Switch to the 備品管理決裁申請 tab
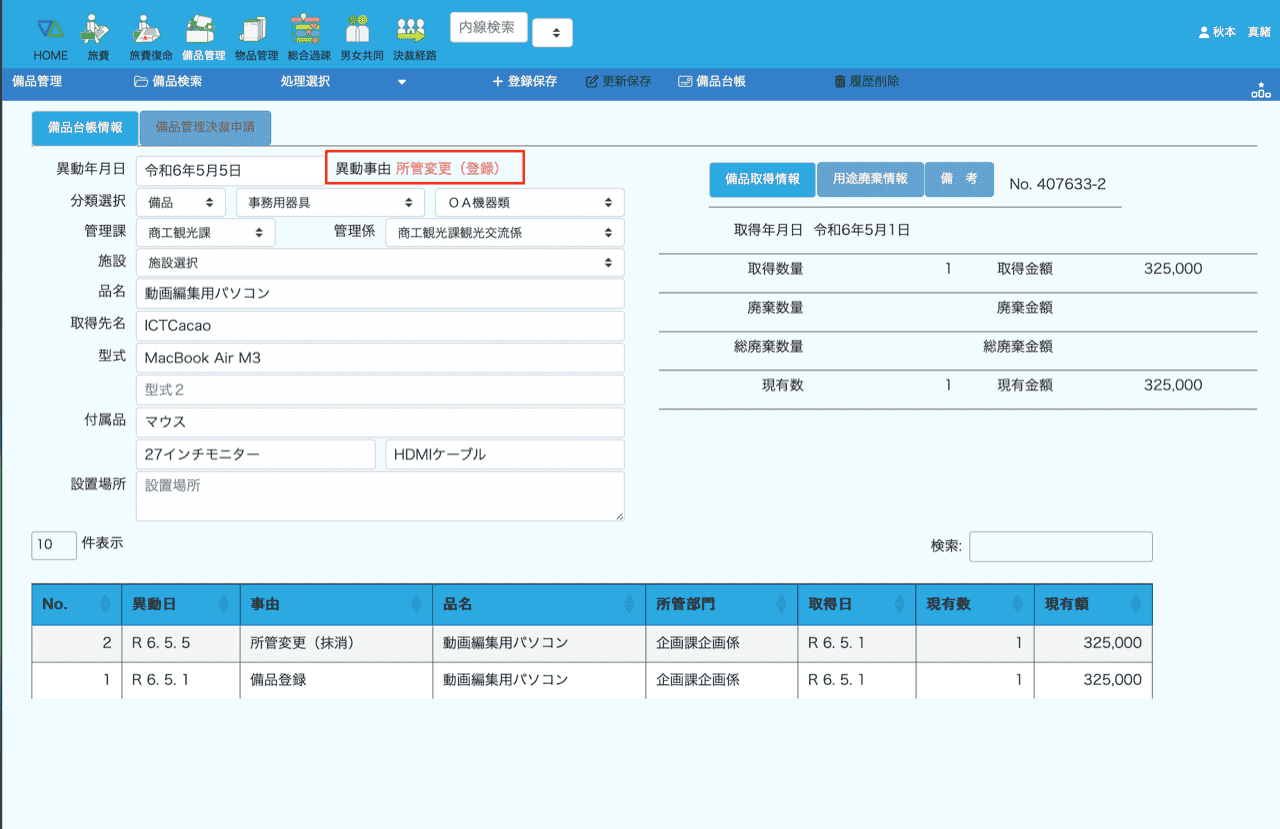The width and height of the screenshot is (1280, 829). [205, 128]
